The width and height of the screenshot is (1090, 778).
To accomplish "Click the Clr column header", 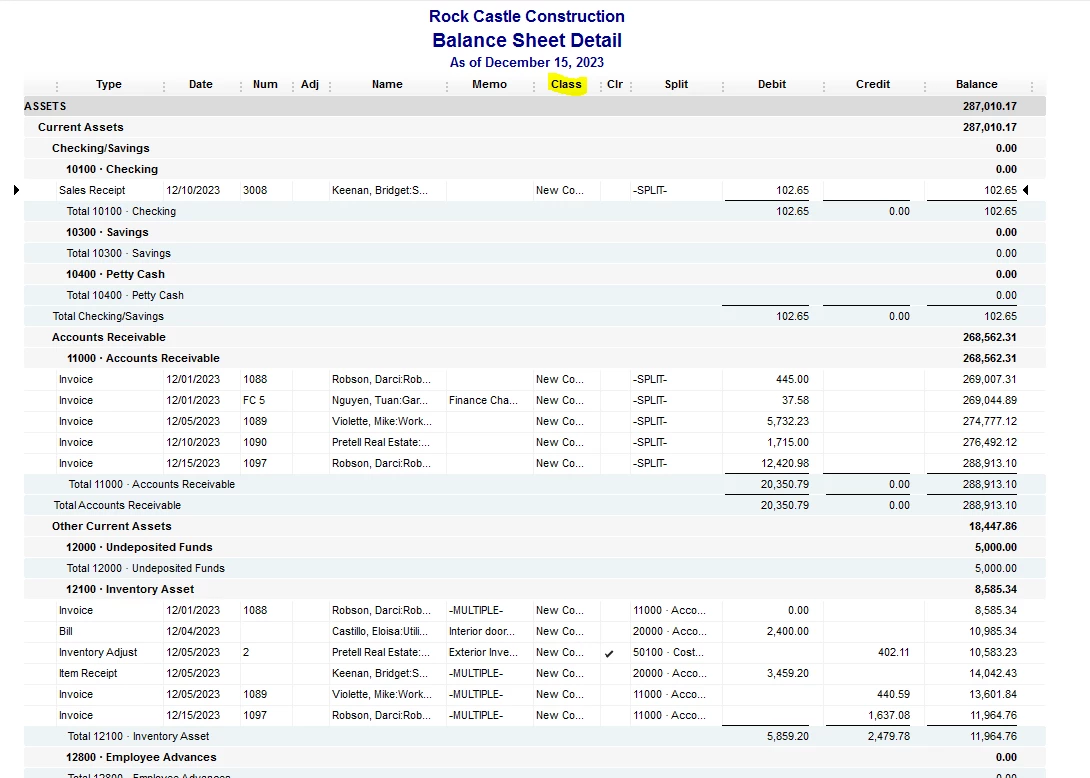I will [x=615, y=84].
